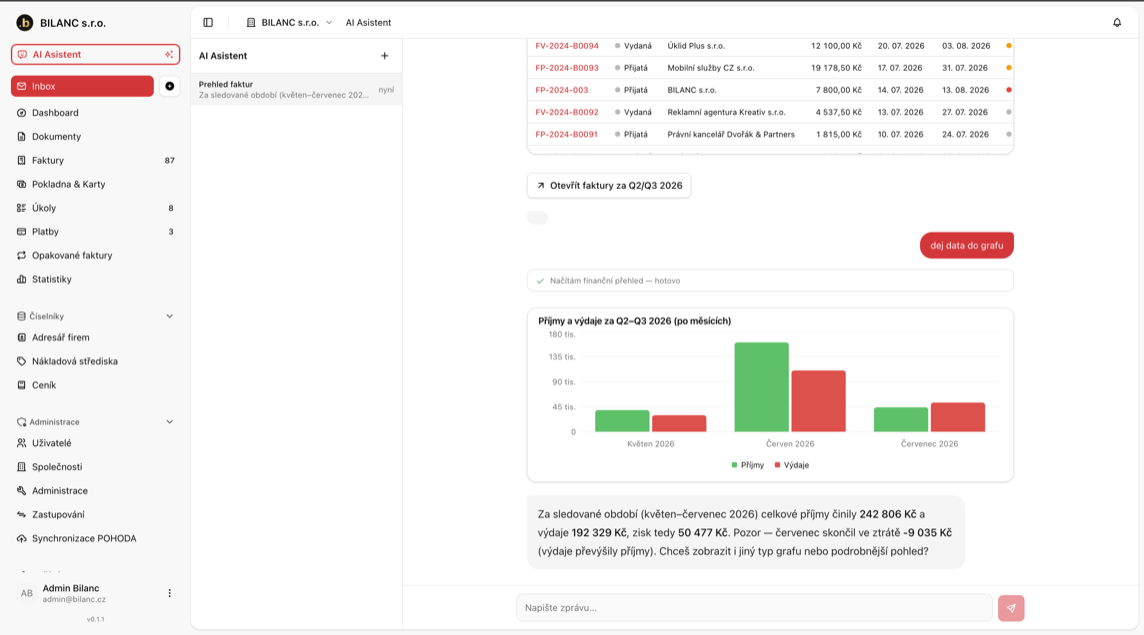Open invoice FV-2024-B0094

[567, 46]
